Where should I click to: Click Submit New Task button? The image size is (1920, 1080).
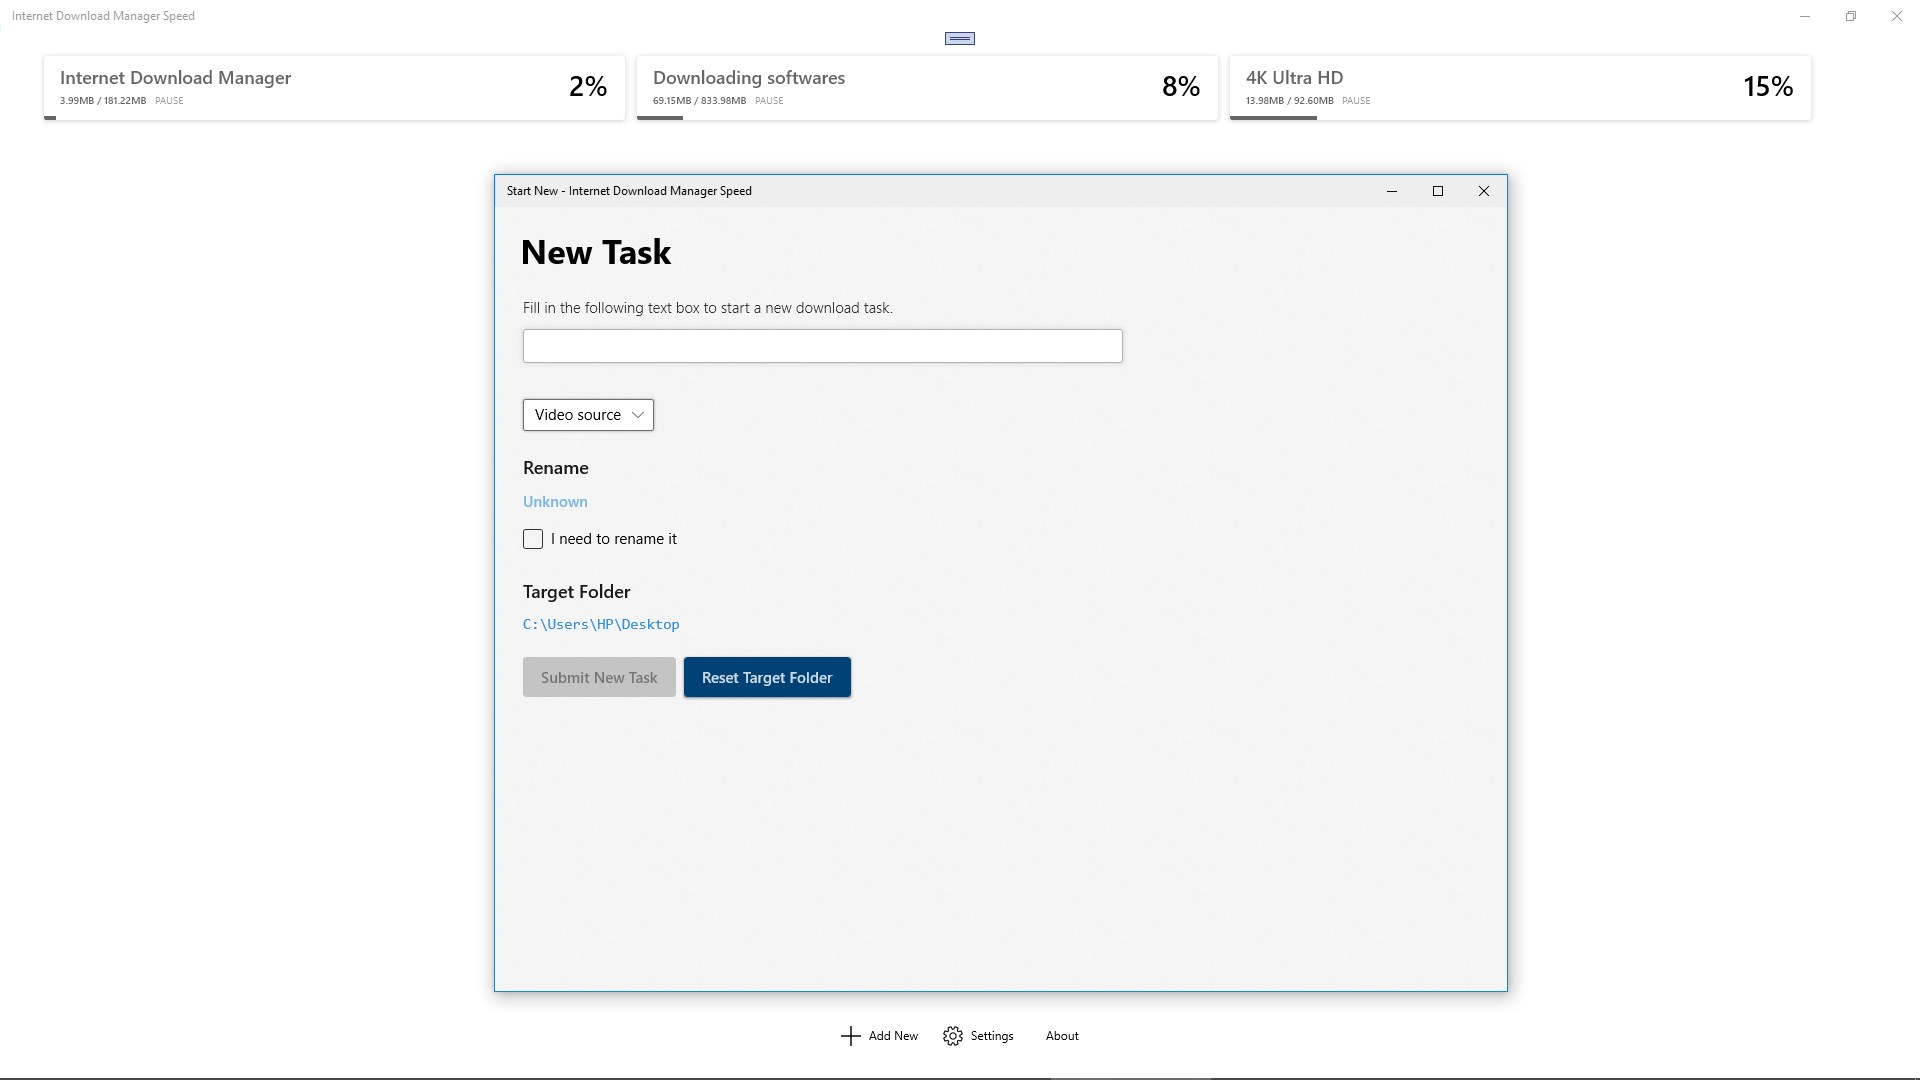coord(599,677)
